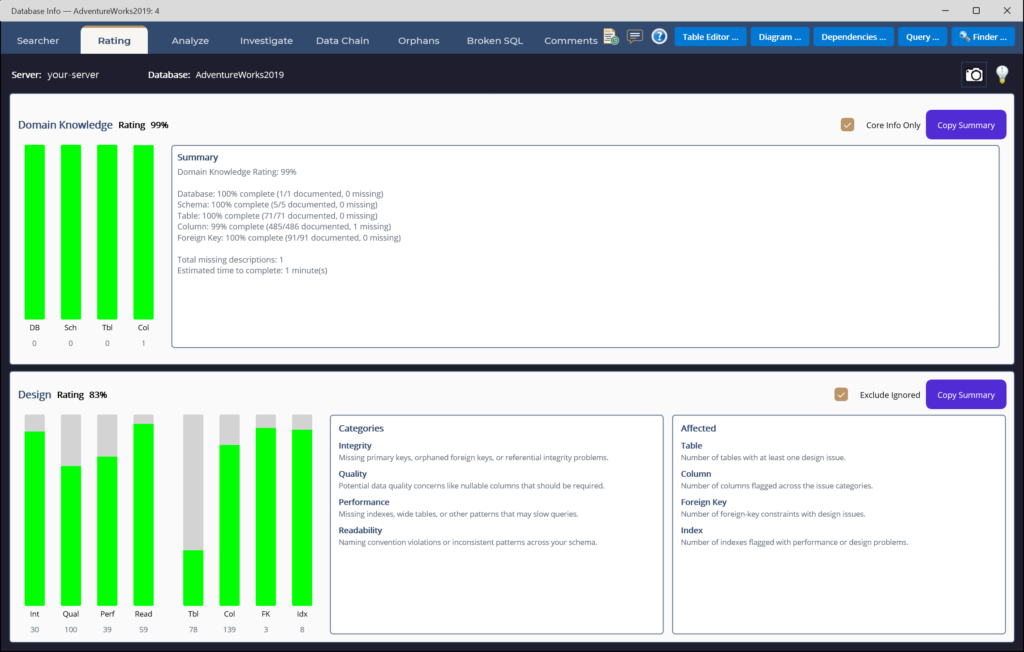Open the Broken SQL tab
This screenshot has width=1024, height=652.
(494, 41)
